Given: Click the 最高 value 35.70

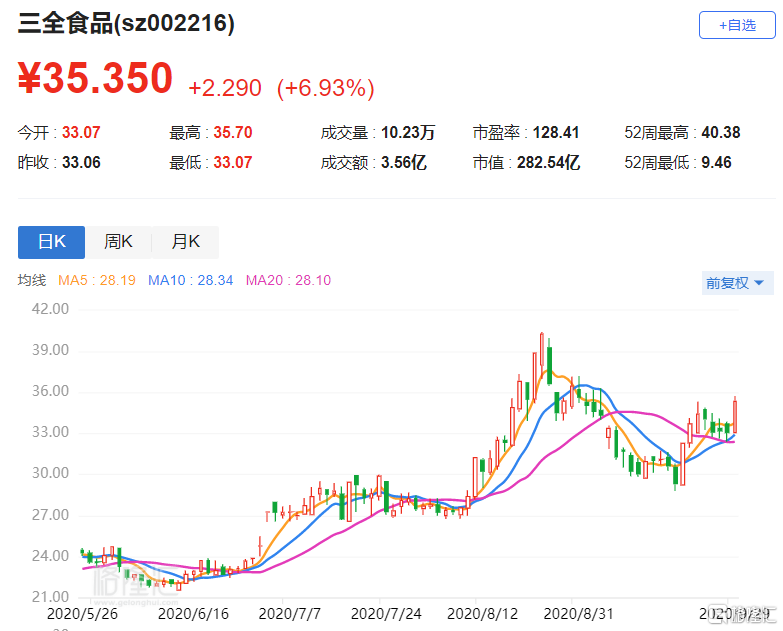Looking at the screenshot, I should pyautogui.click(x=233, y=132).
